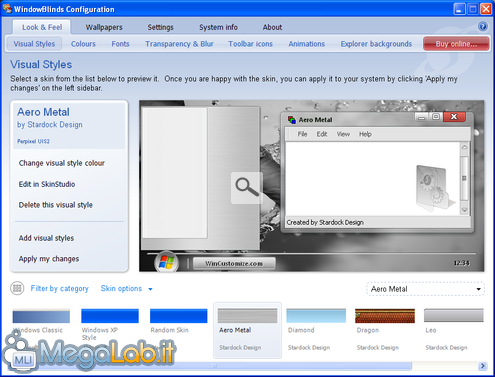The height and width of the screenshot is (377, 495).
Task: Open the Colours section
Action: 83,44
